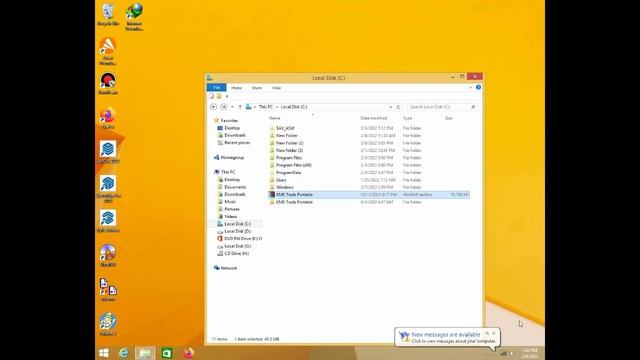This screenshot has height=360, width=640.
Task: Open the File tab in Explorer
Action: [x=216, y=87]
